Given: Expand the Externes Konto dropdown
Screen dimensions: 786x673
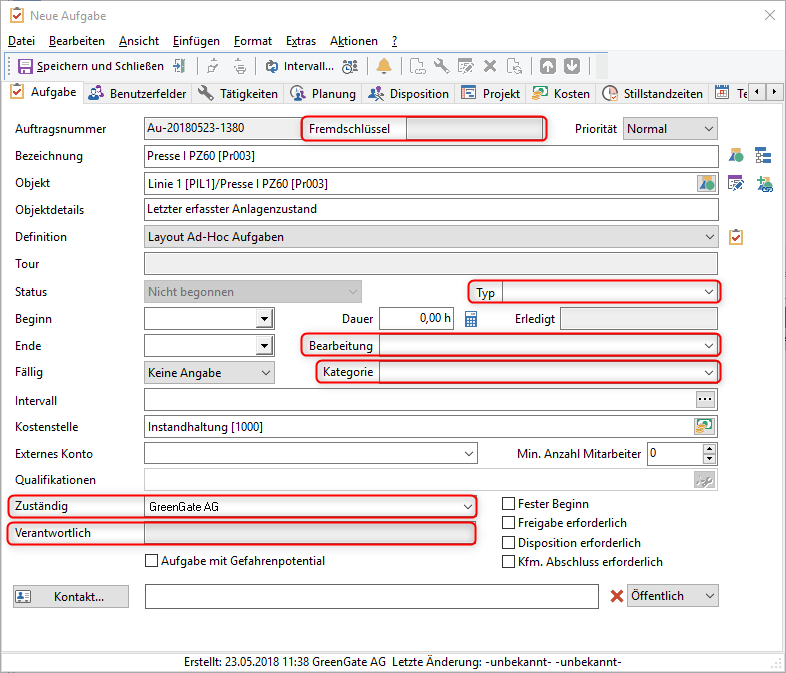Looking at the screenshot, I should [469, 454].
